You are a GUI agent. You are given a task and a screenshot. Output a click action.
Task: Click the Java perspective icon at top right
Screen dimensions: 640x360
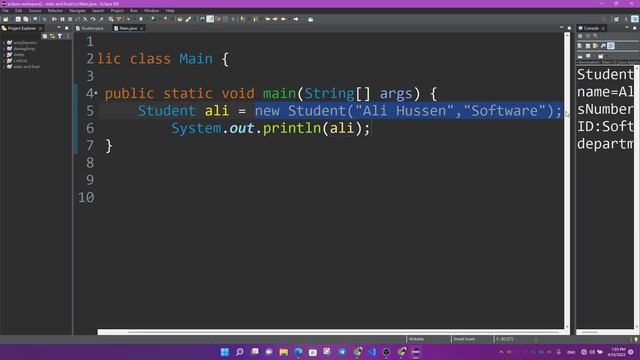[x=634, y=19]
